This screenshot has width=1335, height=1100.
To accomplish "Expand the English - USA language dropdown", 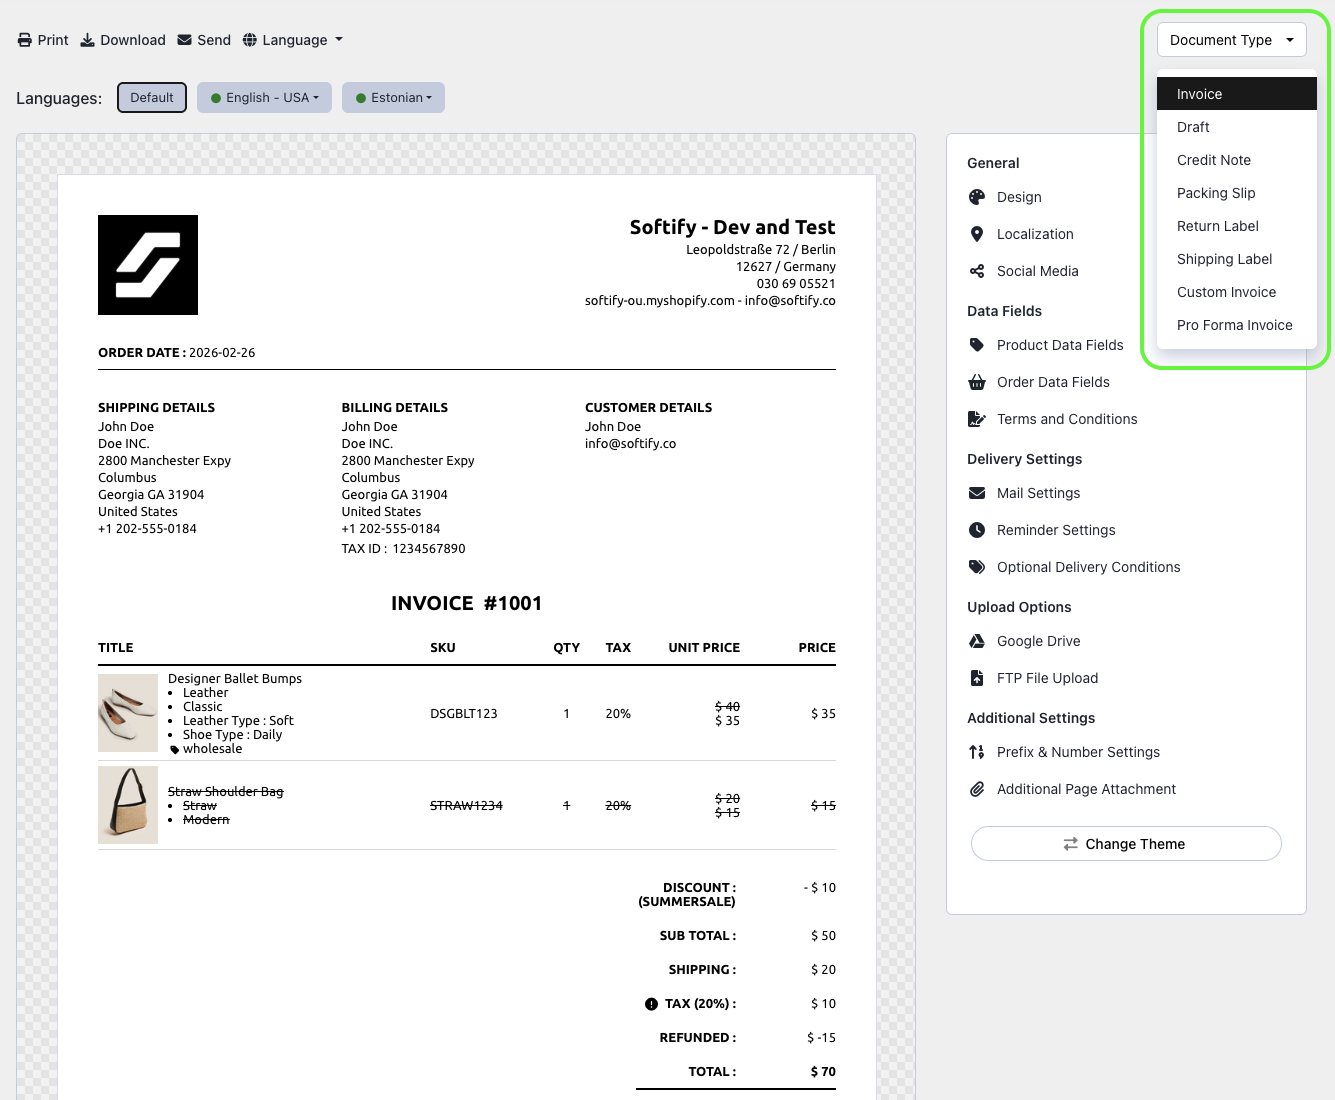I will point(264,98).
